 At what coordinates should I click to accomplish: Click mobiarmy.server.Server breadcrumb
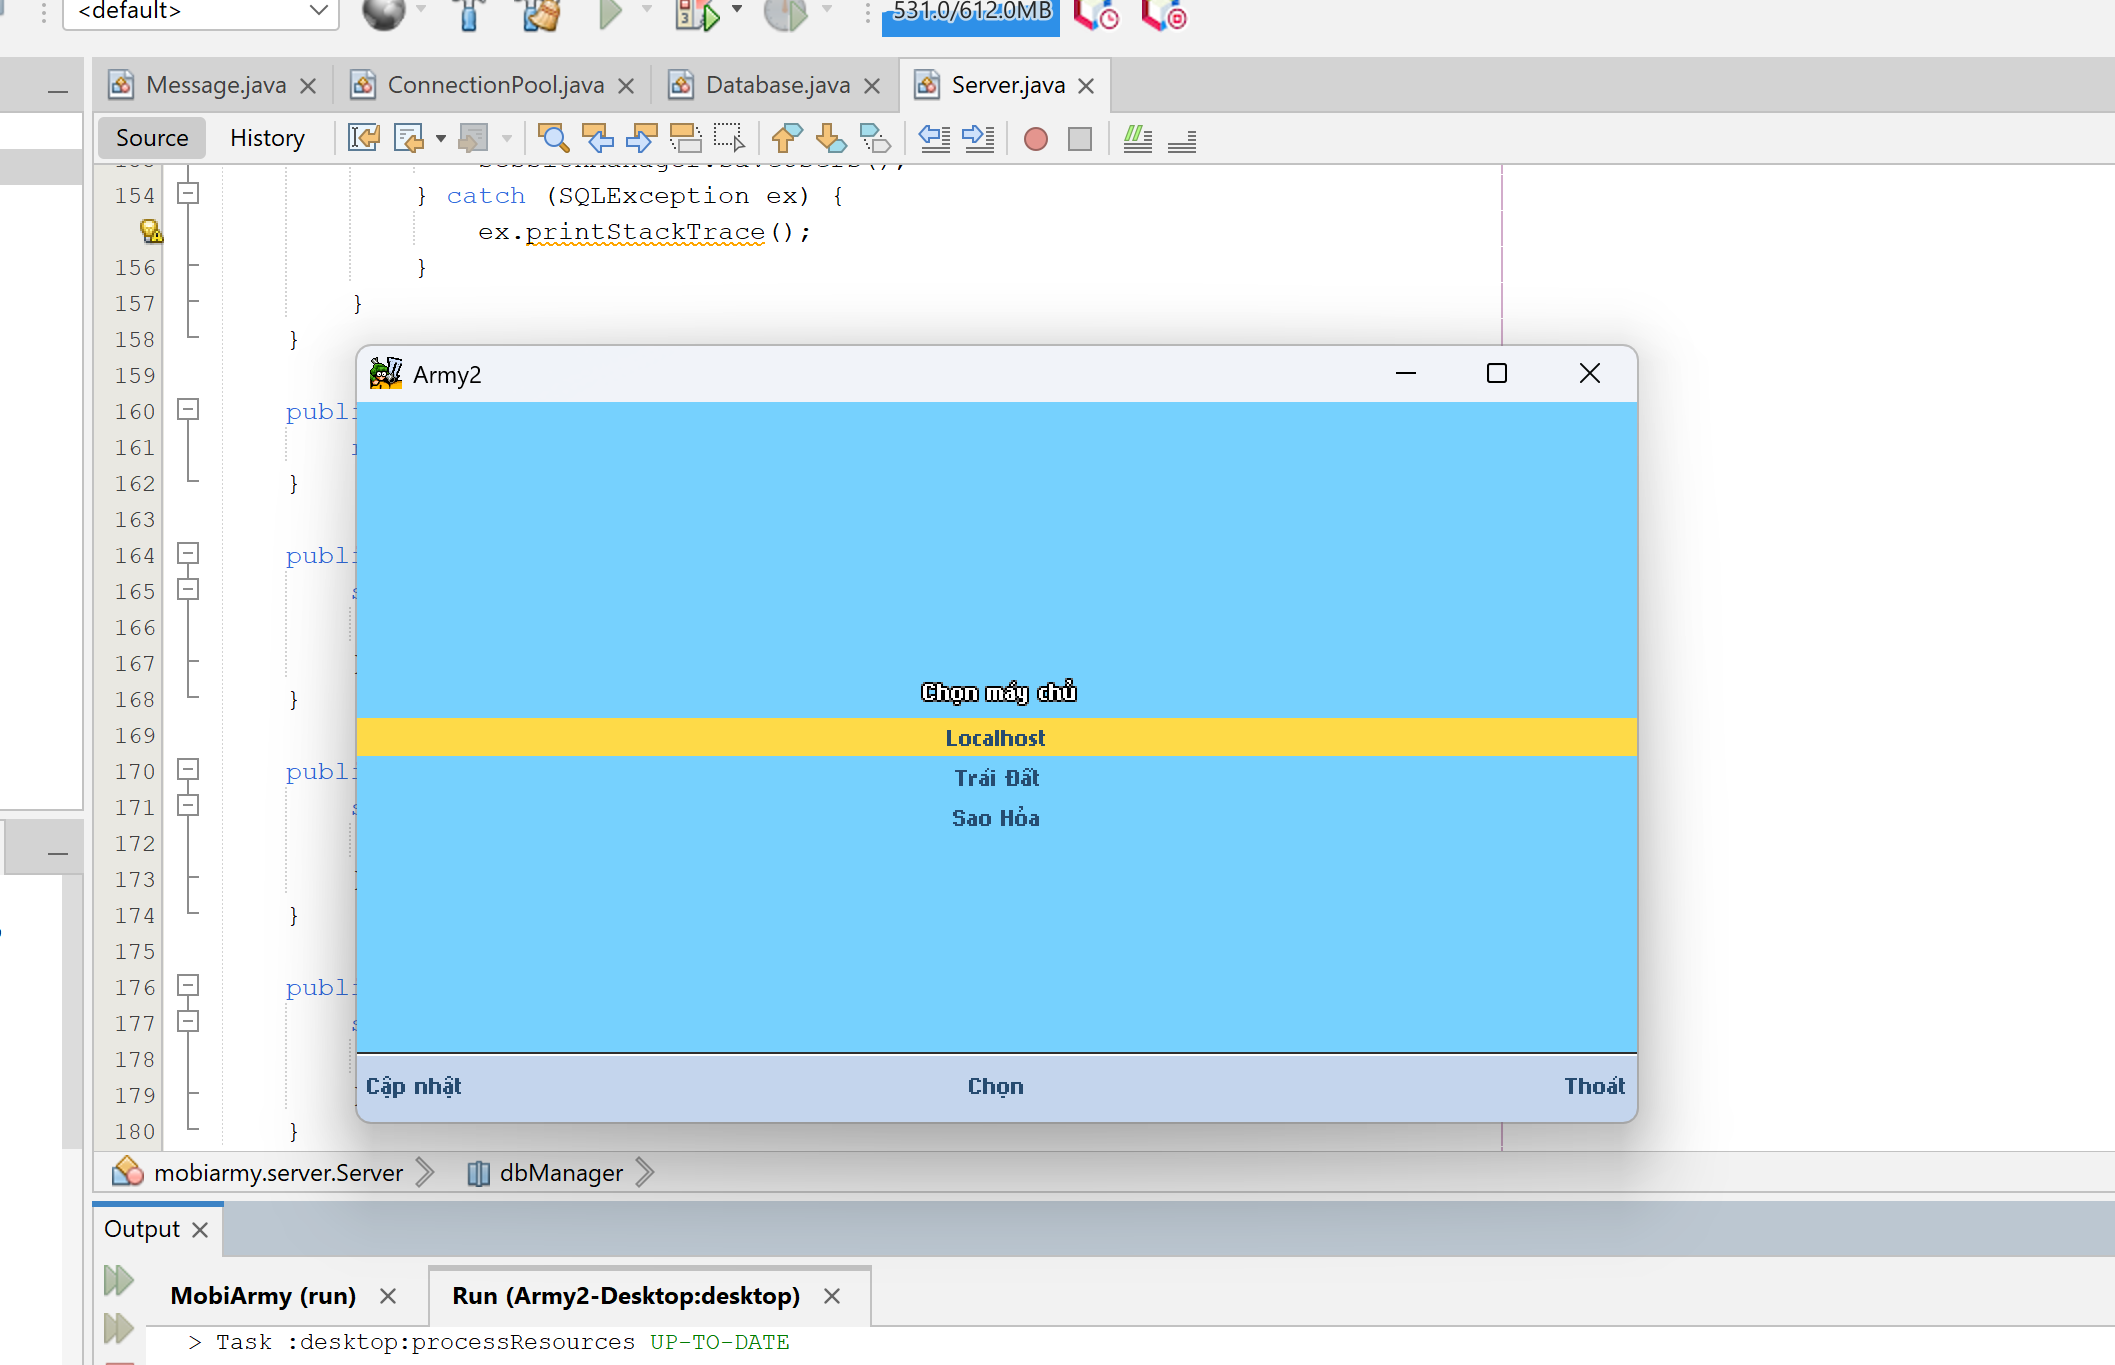pyautogui.click(x=278, y=1172)
